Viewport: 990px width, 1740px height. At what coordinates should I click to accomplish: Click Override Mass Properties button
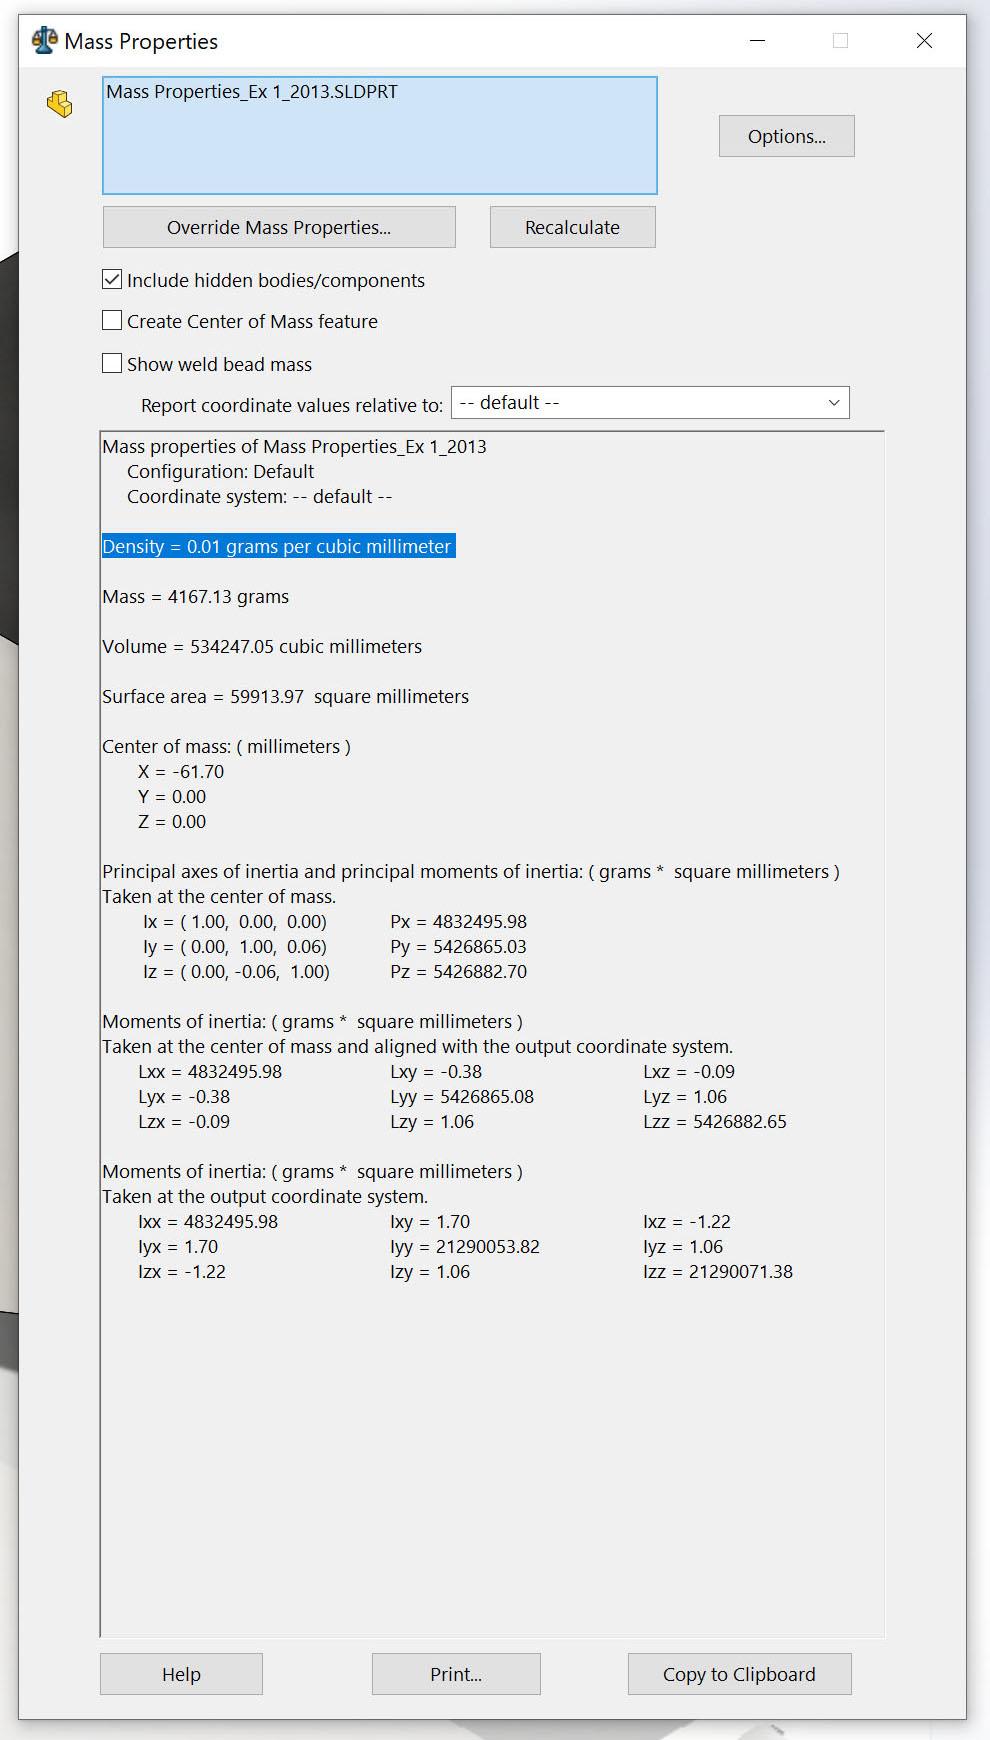tap(279, 227)
